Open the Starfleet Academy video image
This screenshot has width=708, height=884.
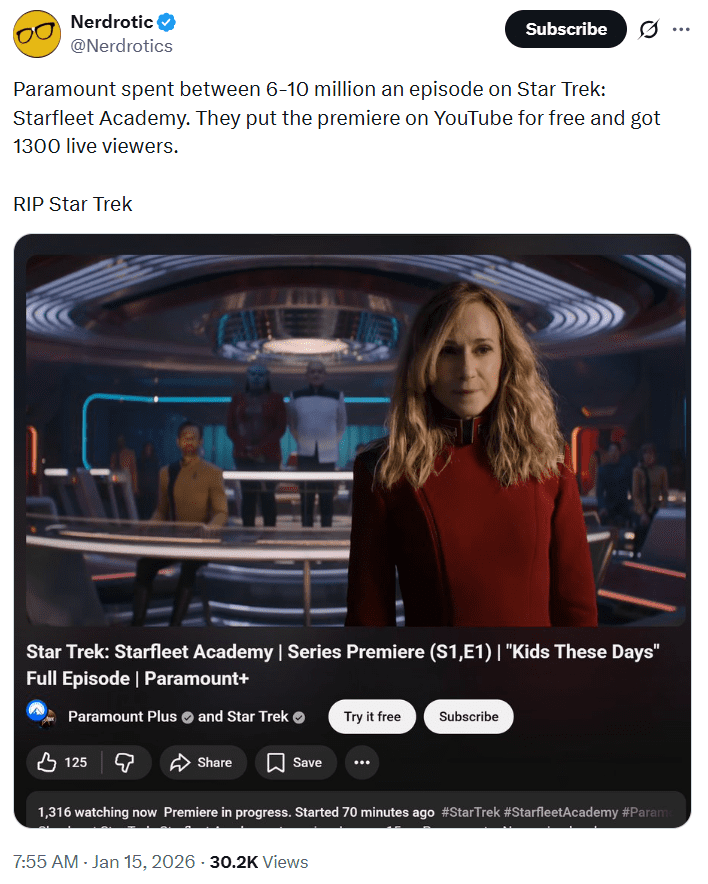356,440
